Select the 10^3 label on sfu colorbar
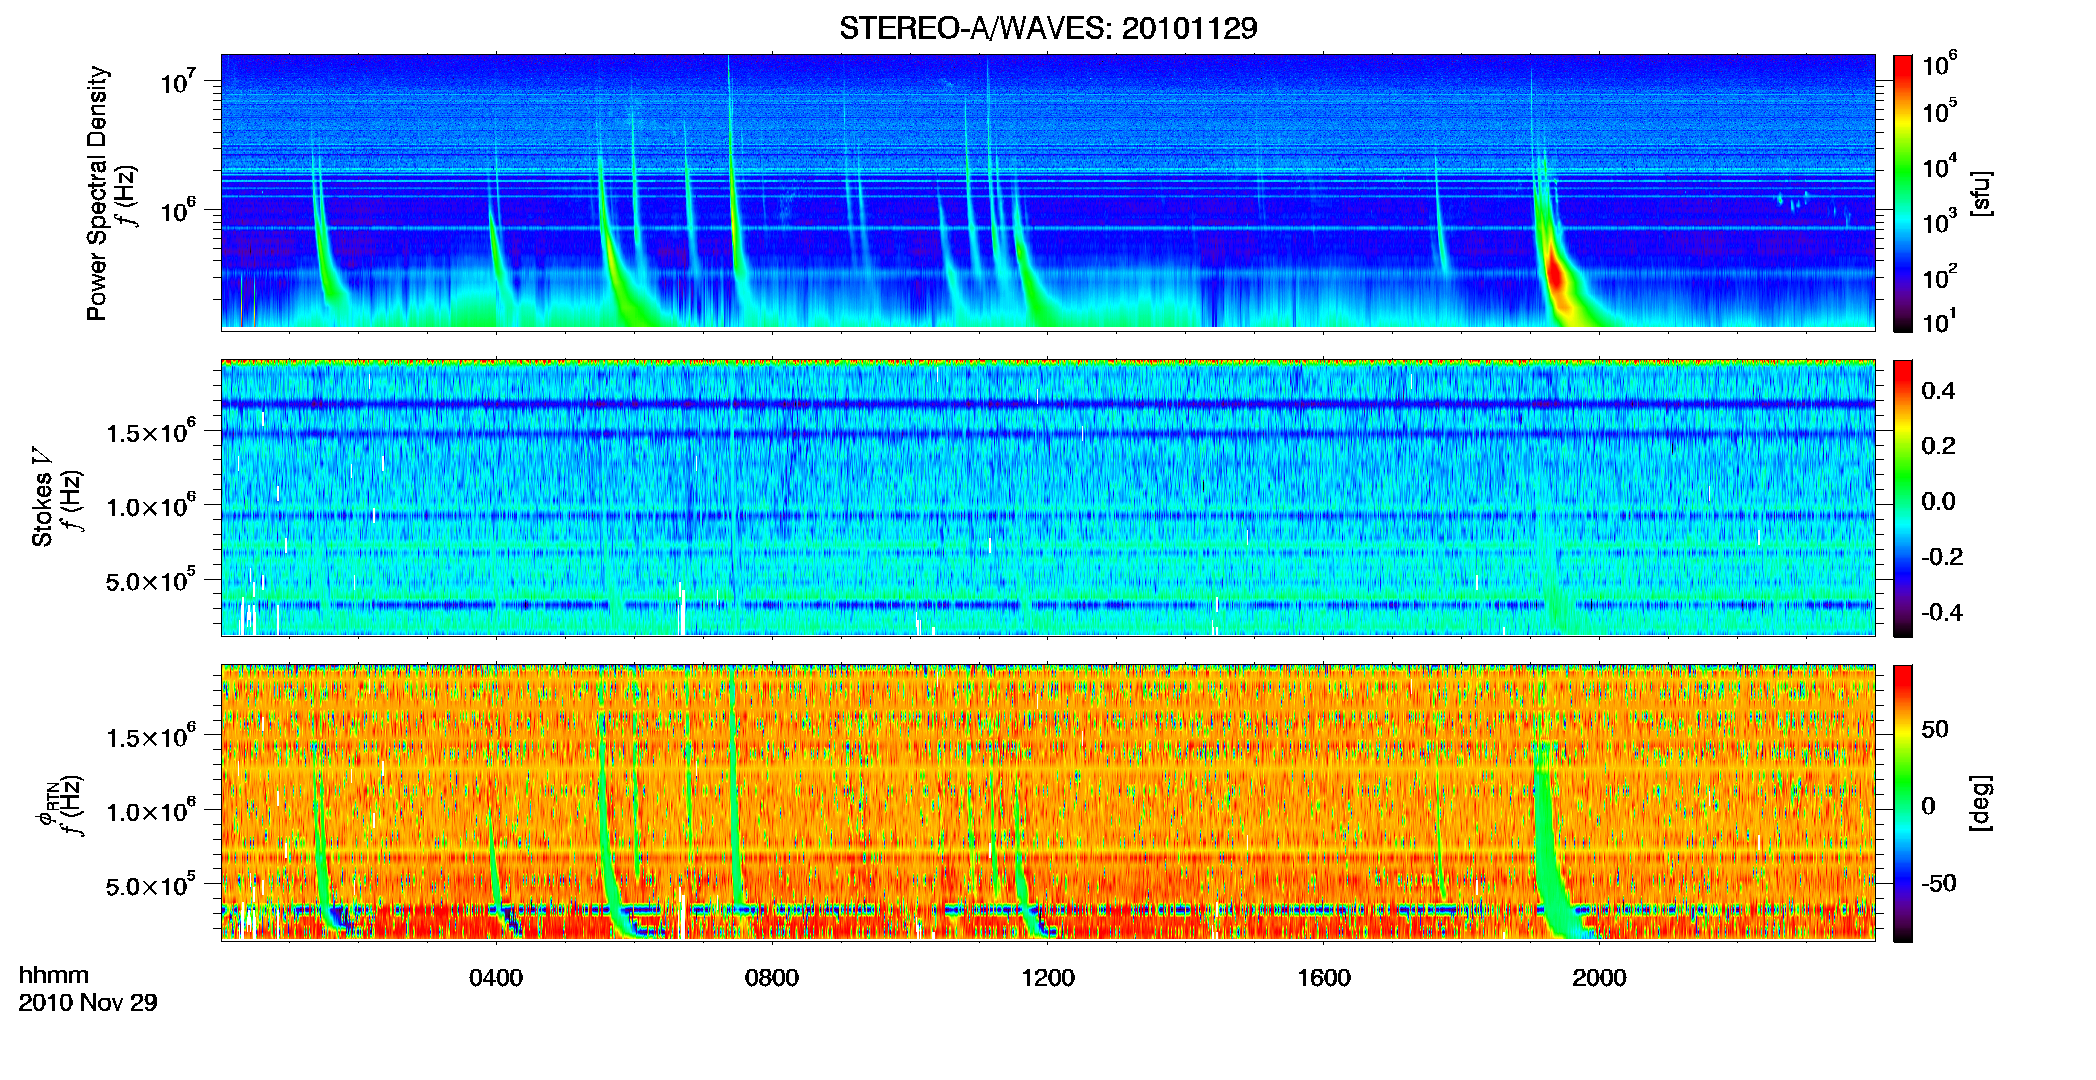Screen dimensions: 2096x1080 click(1940, 221)
